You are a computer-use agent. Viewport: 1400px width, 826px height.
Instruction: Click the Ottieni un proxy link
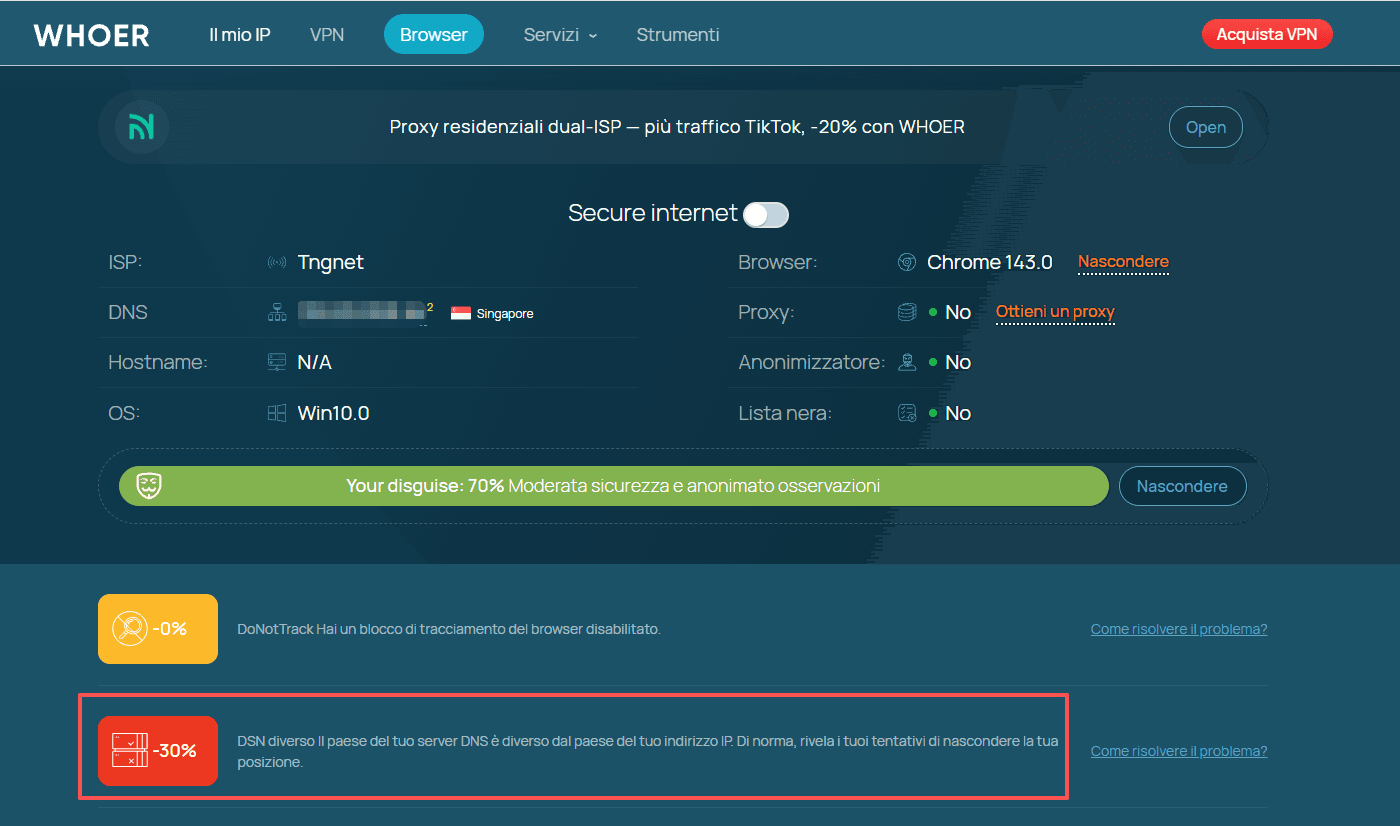(1055, 312)
